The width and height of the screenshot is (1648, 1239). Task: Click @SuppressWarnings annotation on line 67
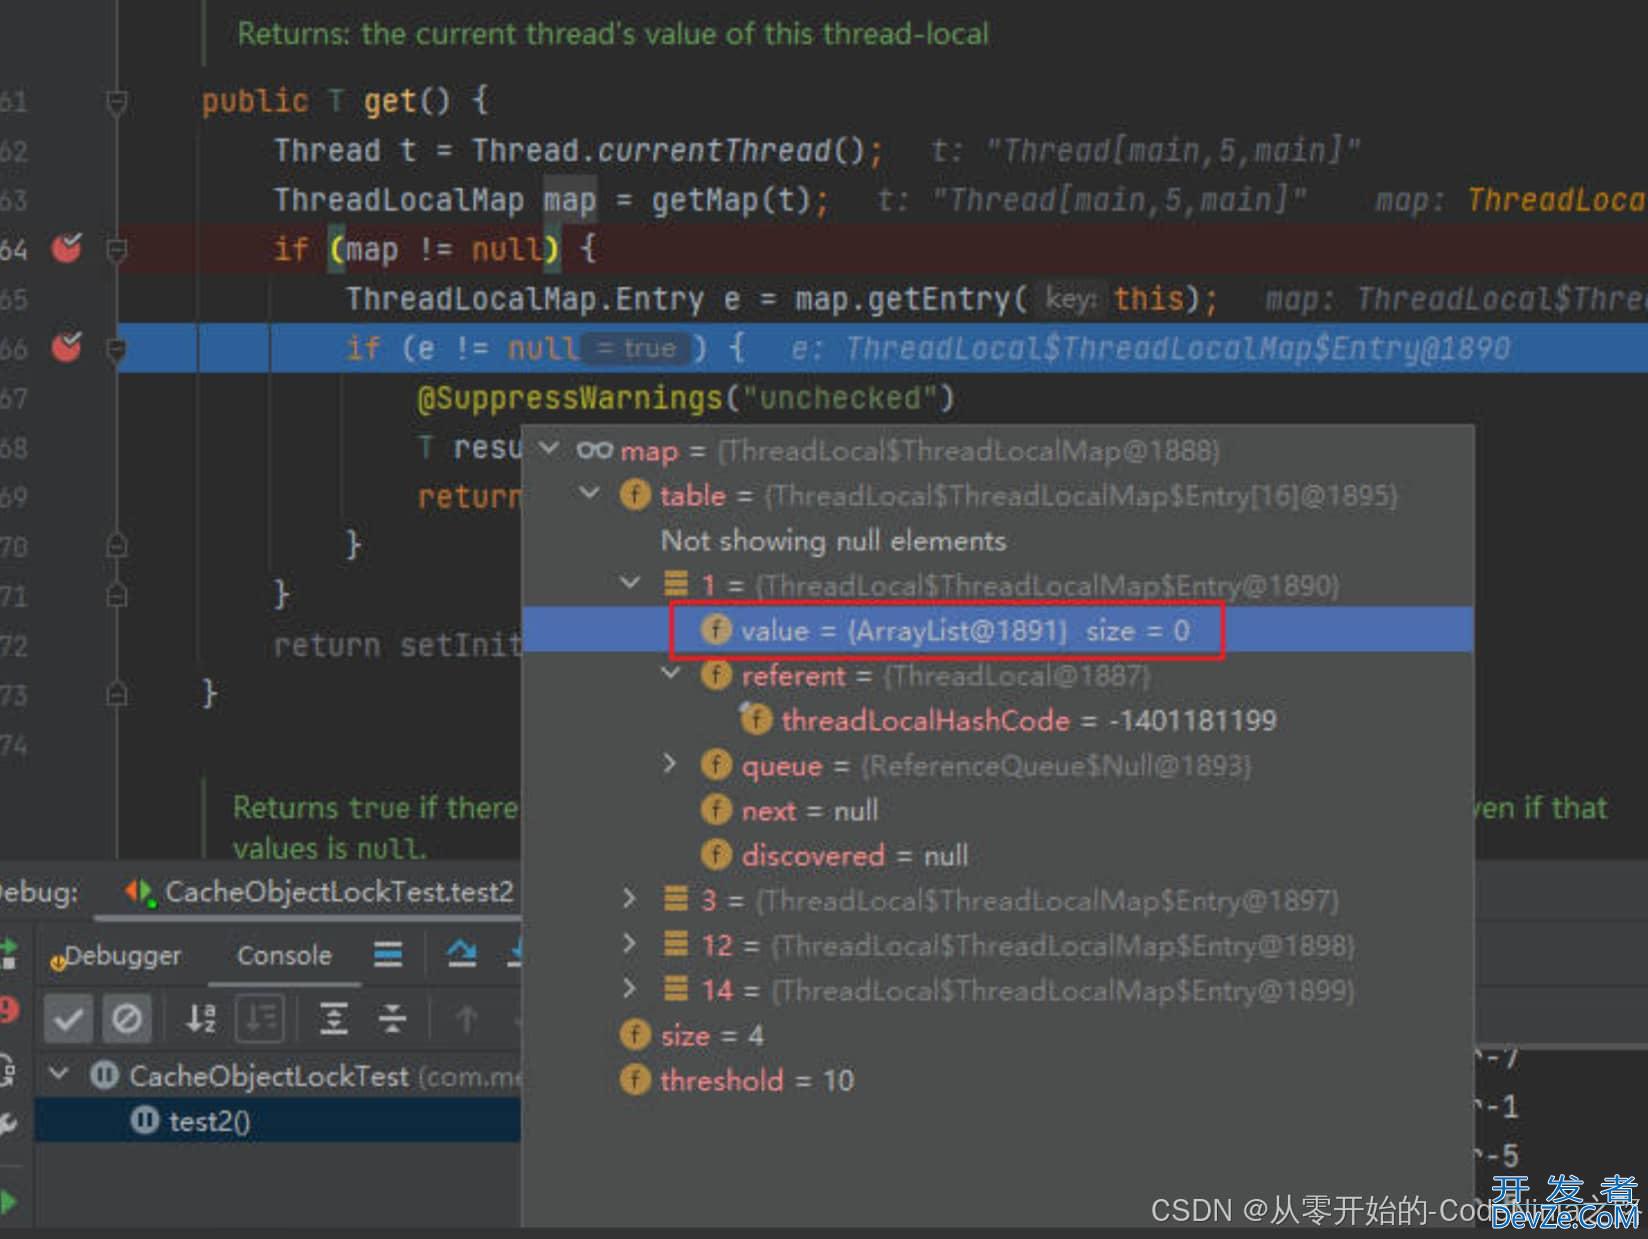(569, 398)
